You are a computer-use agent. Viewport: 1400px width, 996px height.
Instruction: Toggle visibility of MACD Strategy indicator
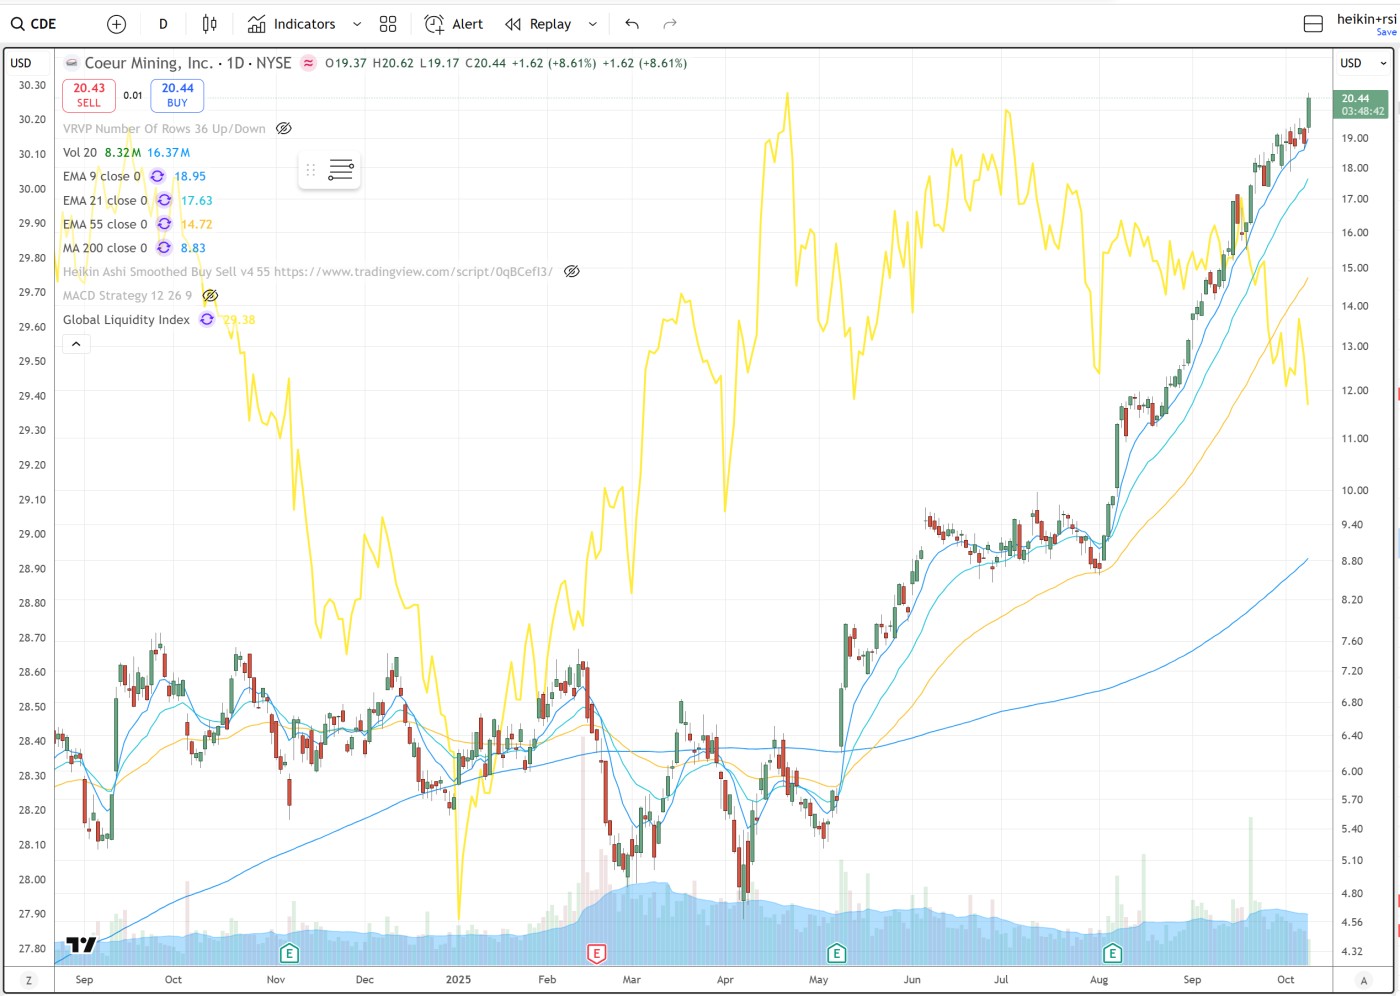[x=210, y=296]
